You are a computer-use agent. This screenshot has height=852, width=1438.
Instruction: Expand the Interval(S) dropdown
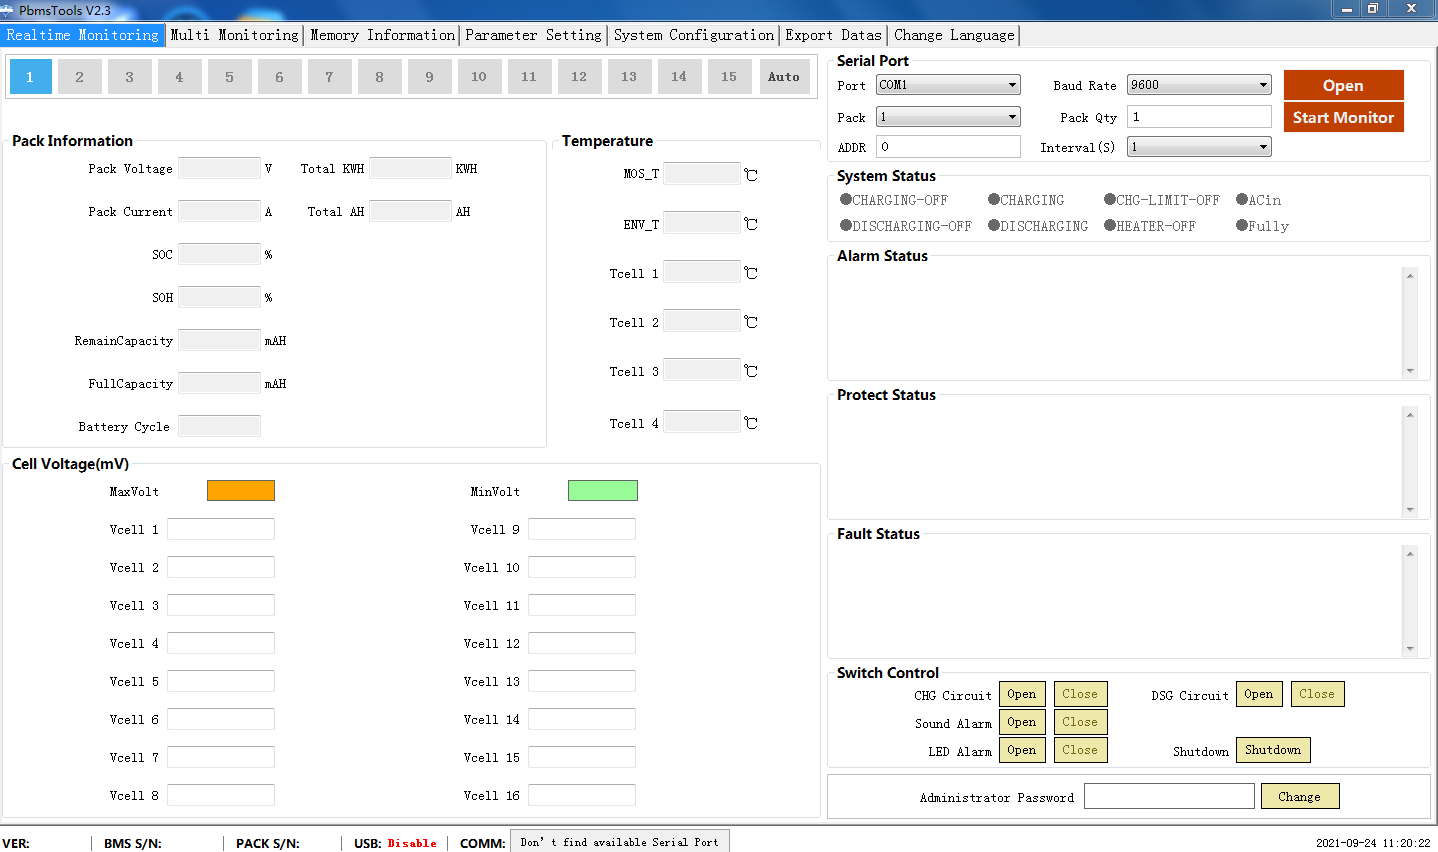click(x=1263, y=147)
